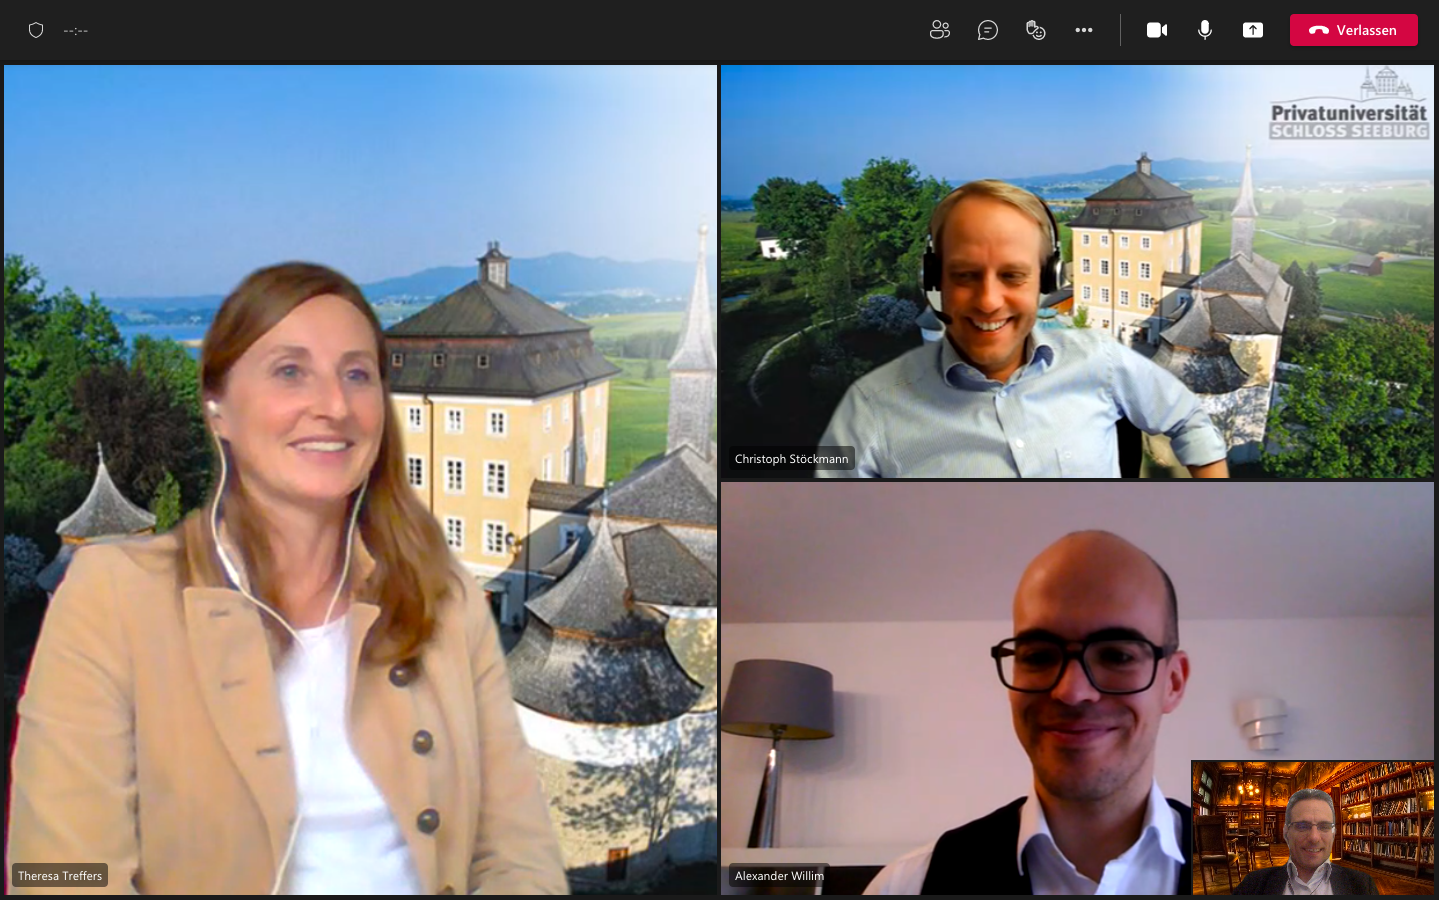Expand the more actions ellipsis menu
This screenshot has width=1439, height=900.
pyautogui.click(x=1083, y=30)
